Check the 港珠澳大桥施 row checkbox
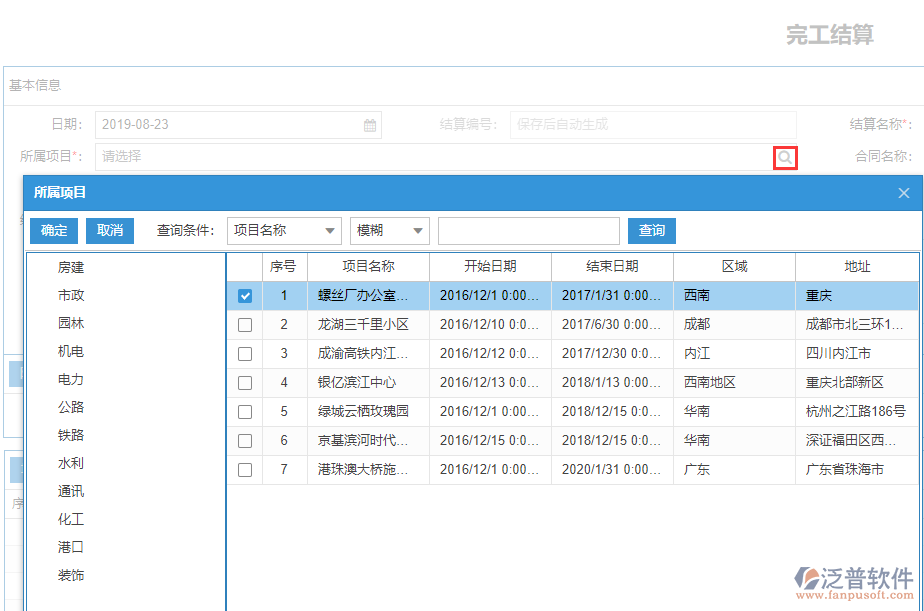This screenshot has height=611, width=924. pyautogui.click(x=245, y=469)
